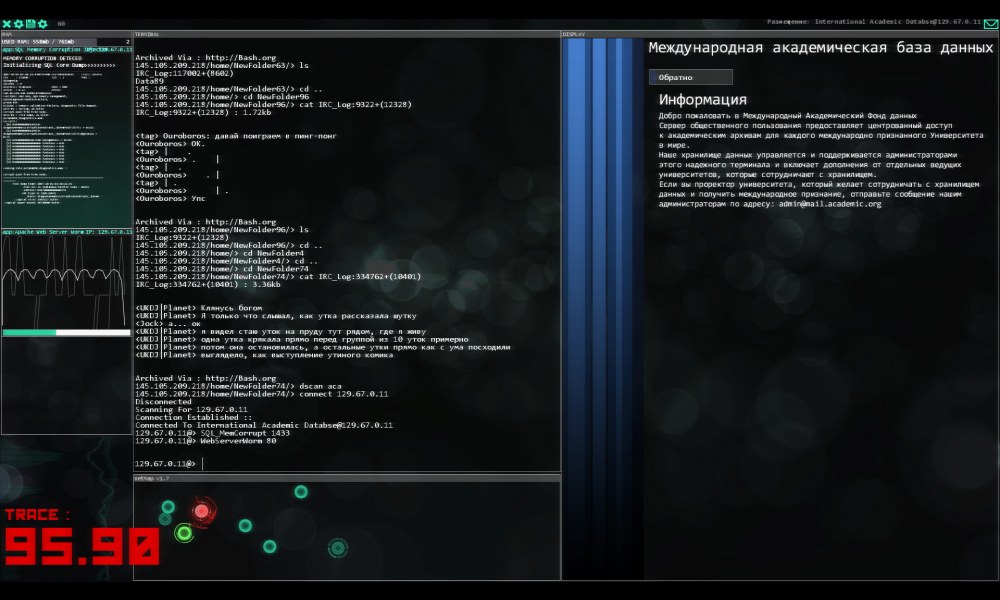Screen dimensions: 1000x600
Task: Select the topmost teal node in netMap
Action: point(301,492)
